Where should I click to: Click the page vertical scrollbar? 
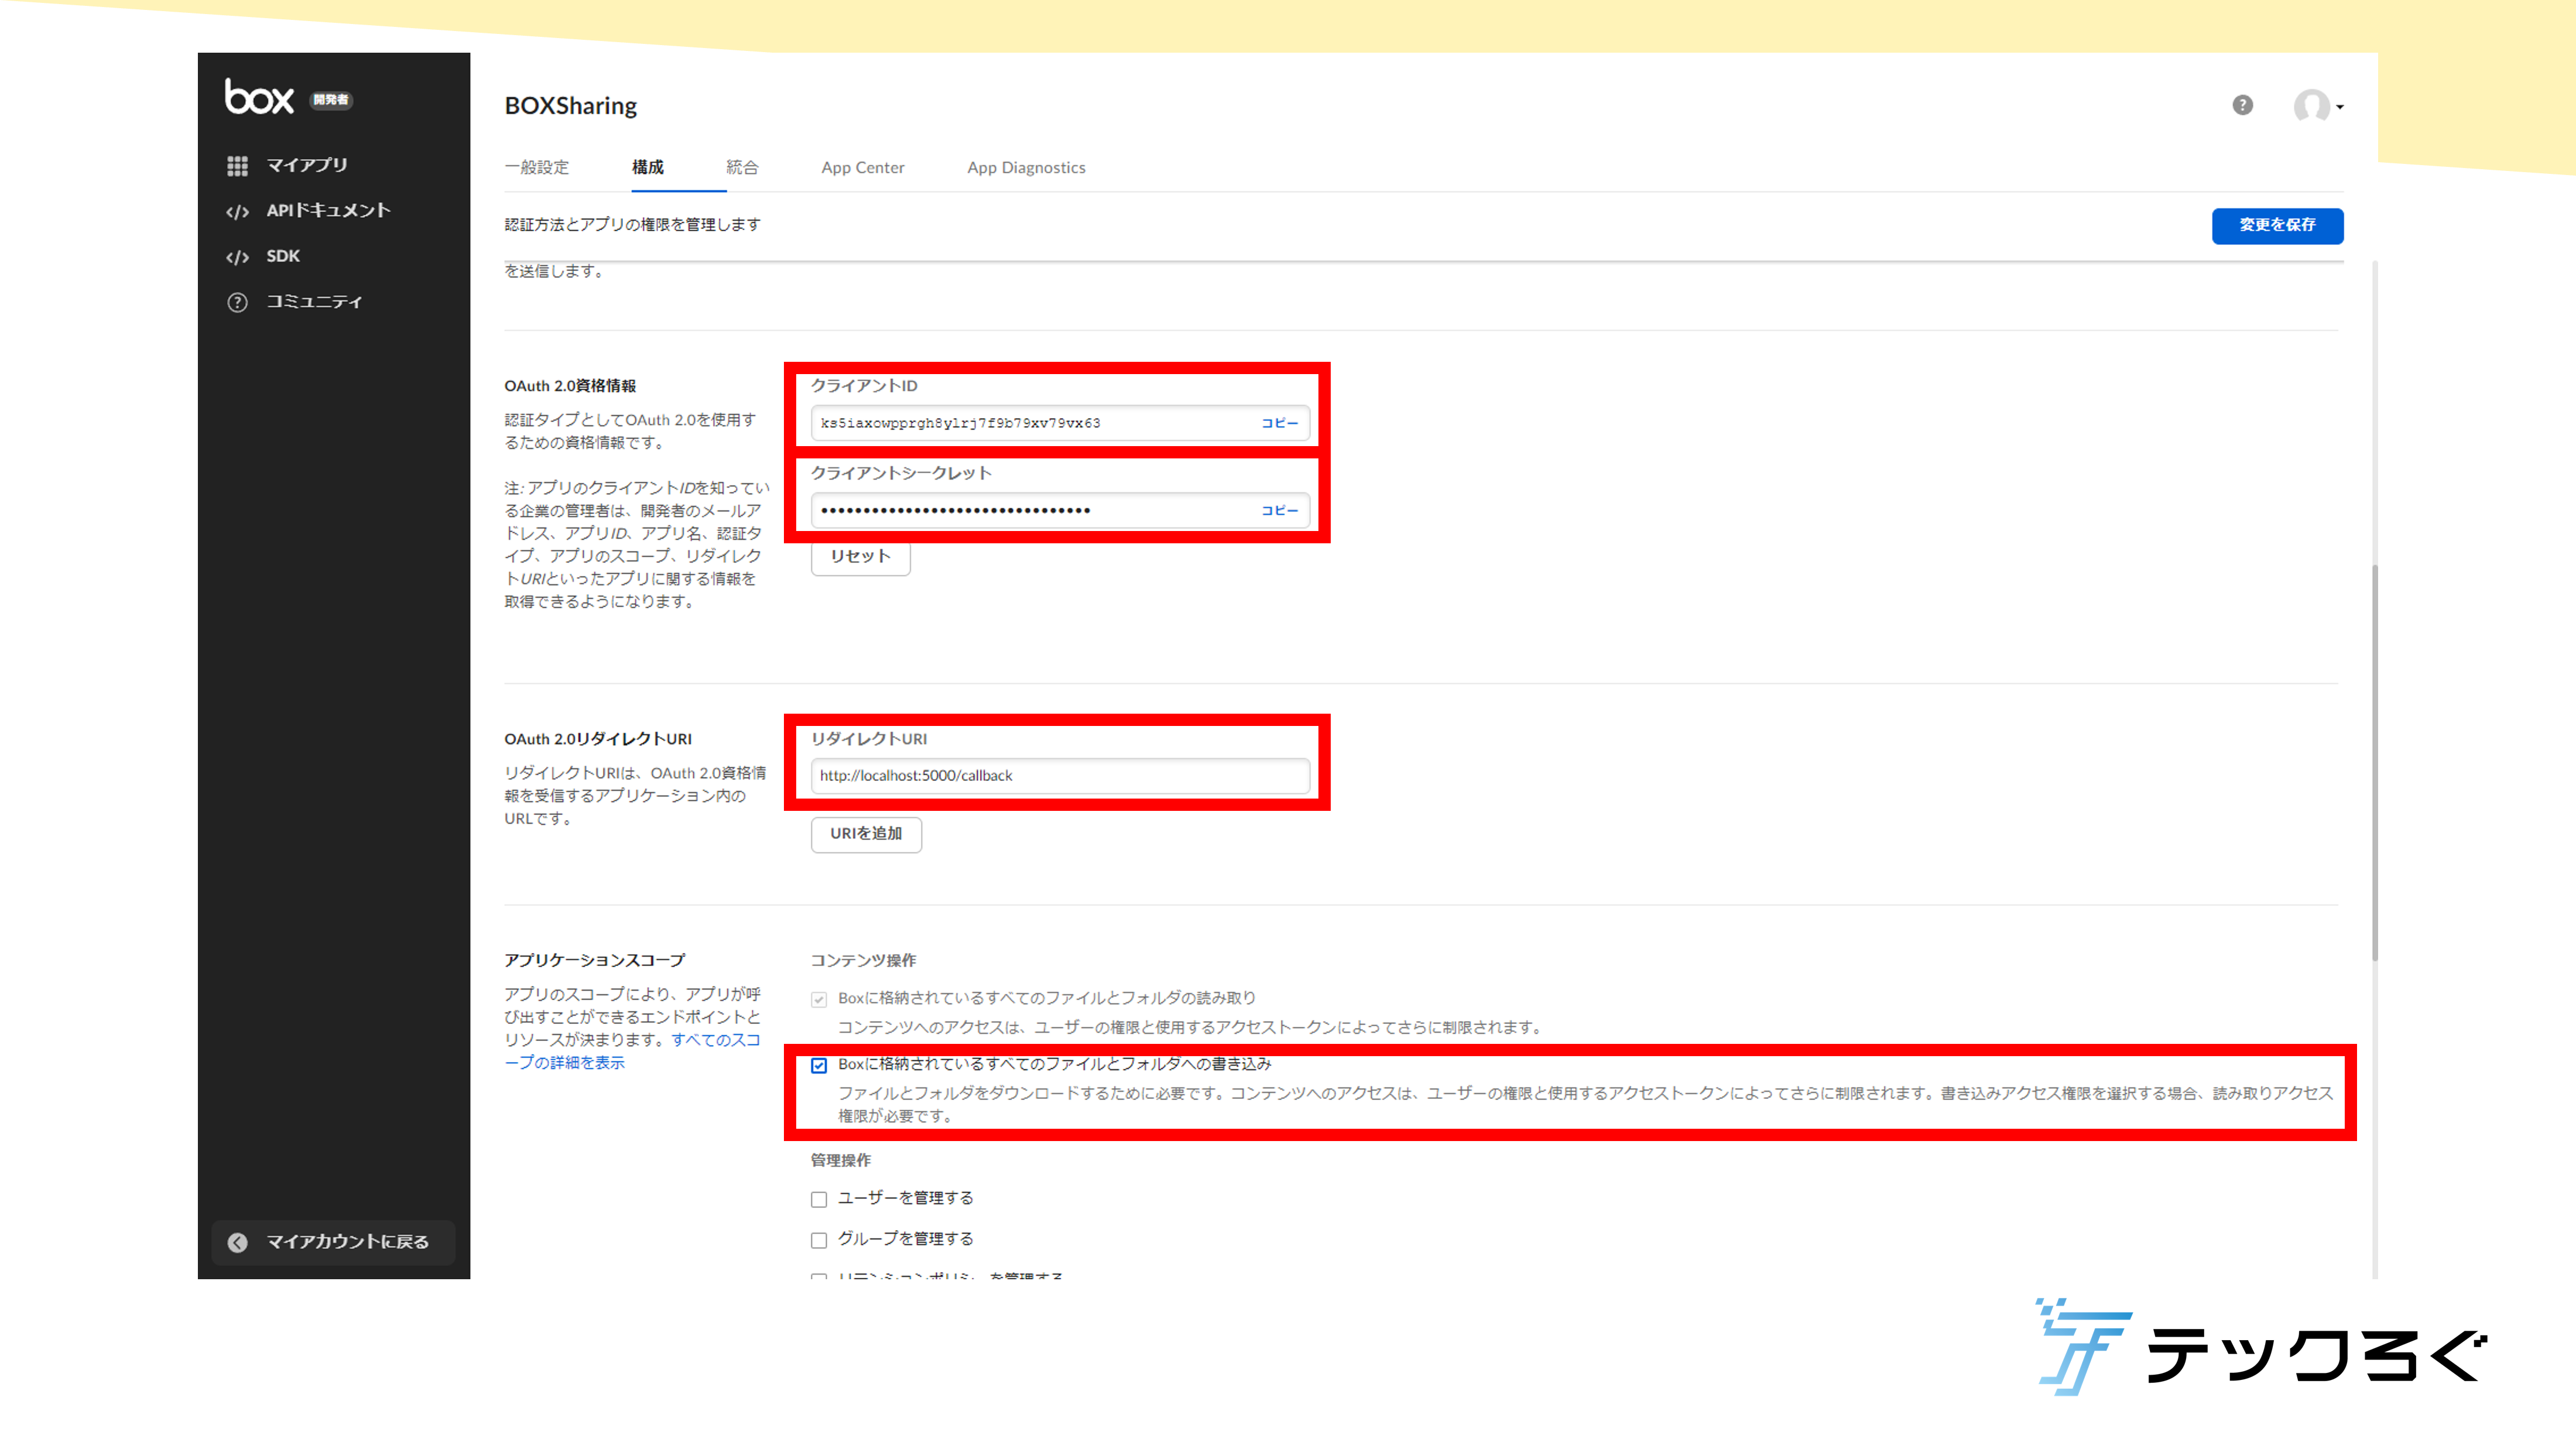pyautogui.click(x=2374, y=763)
